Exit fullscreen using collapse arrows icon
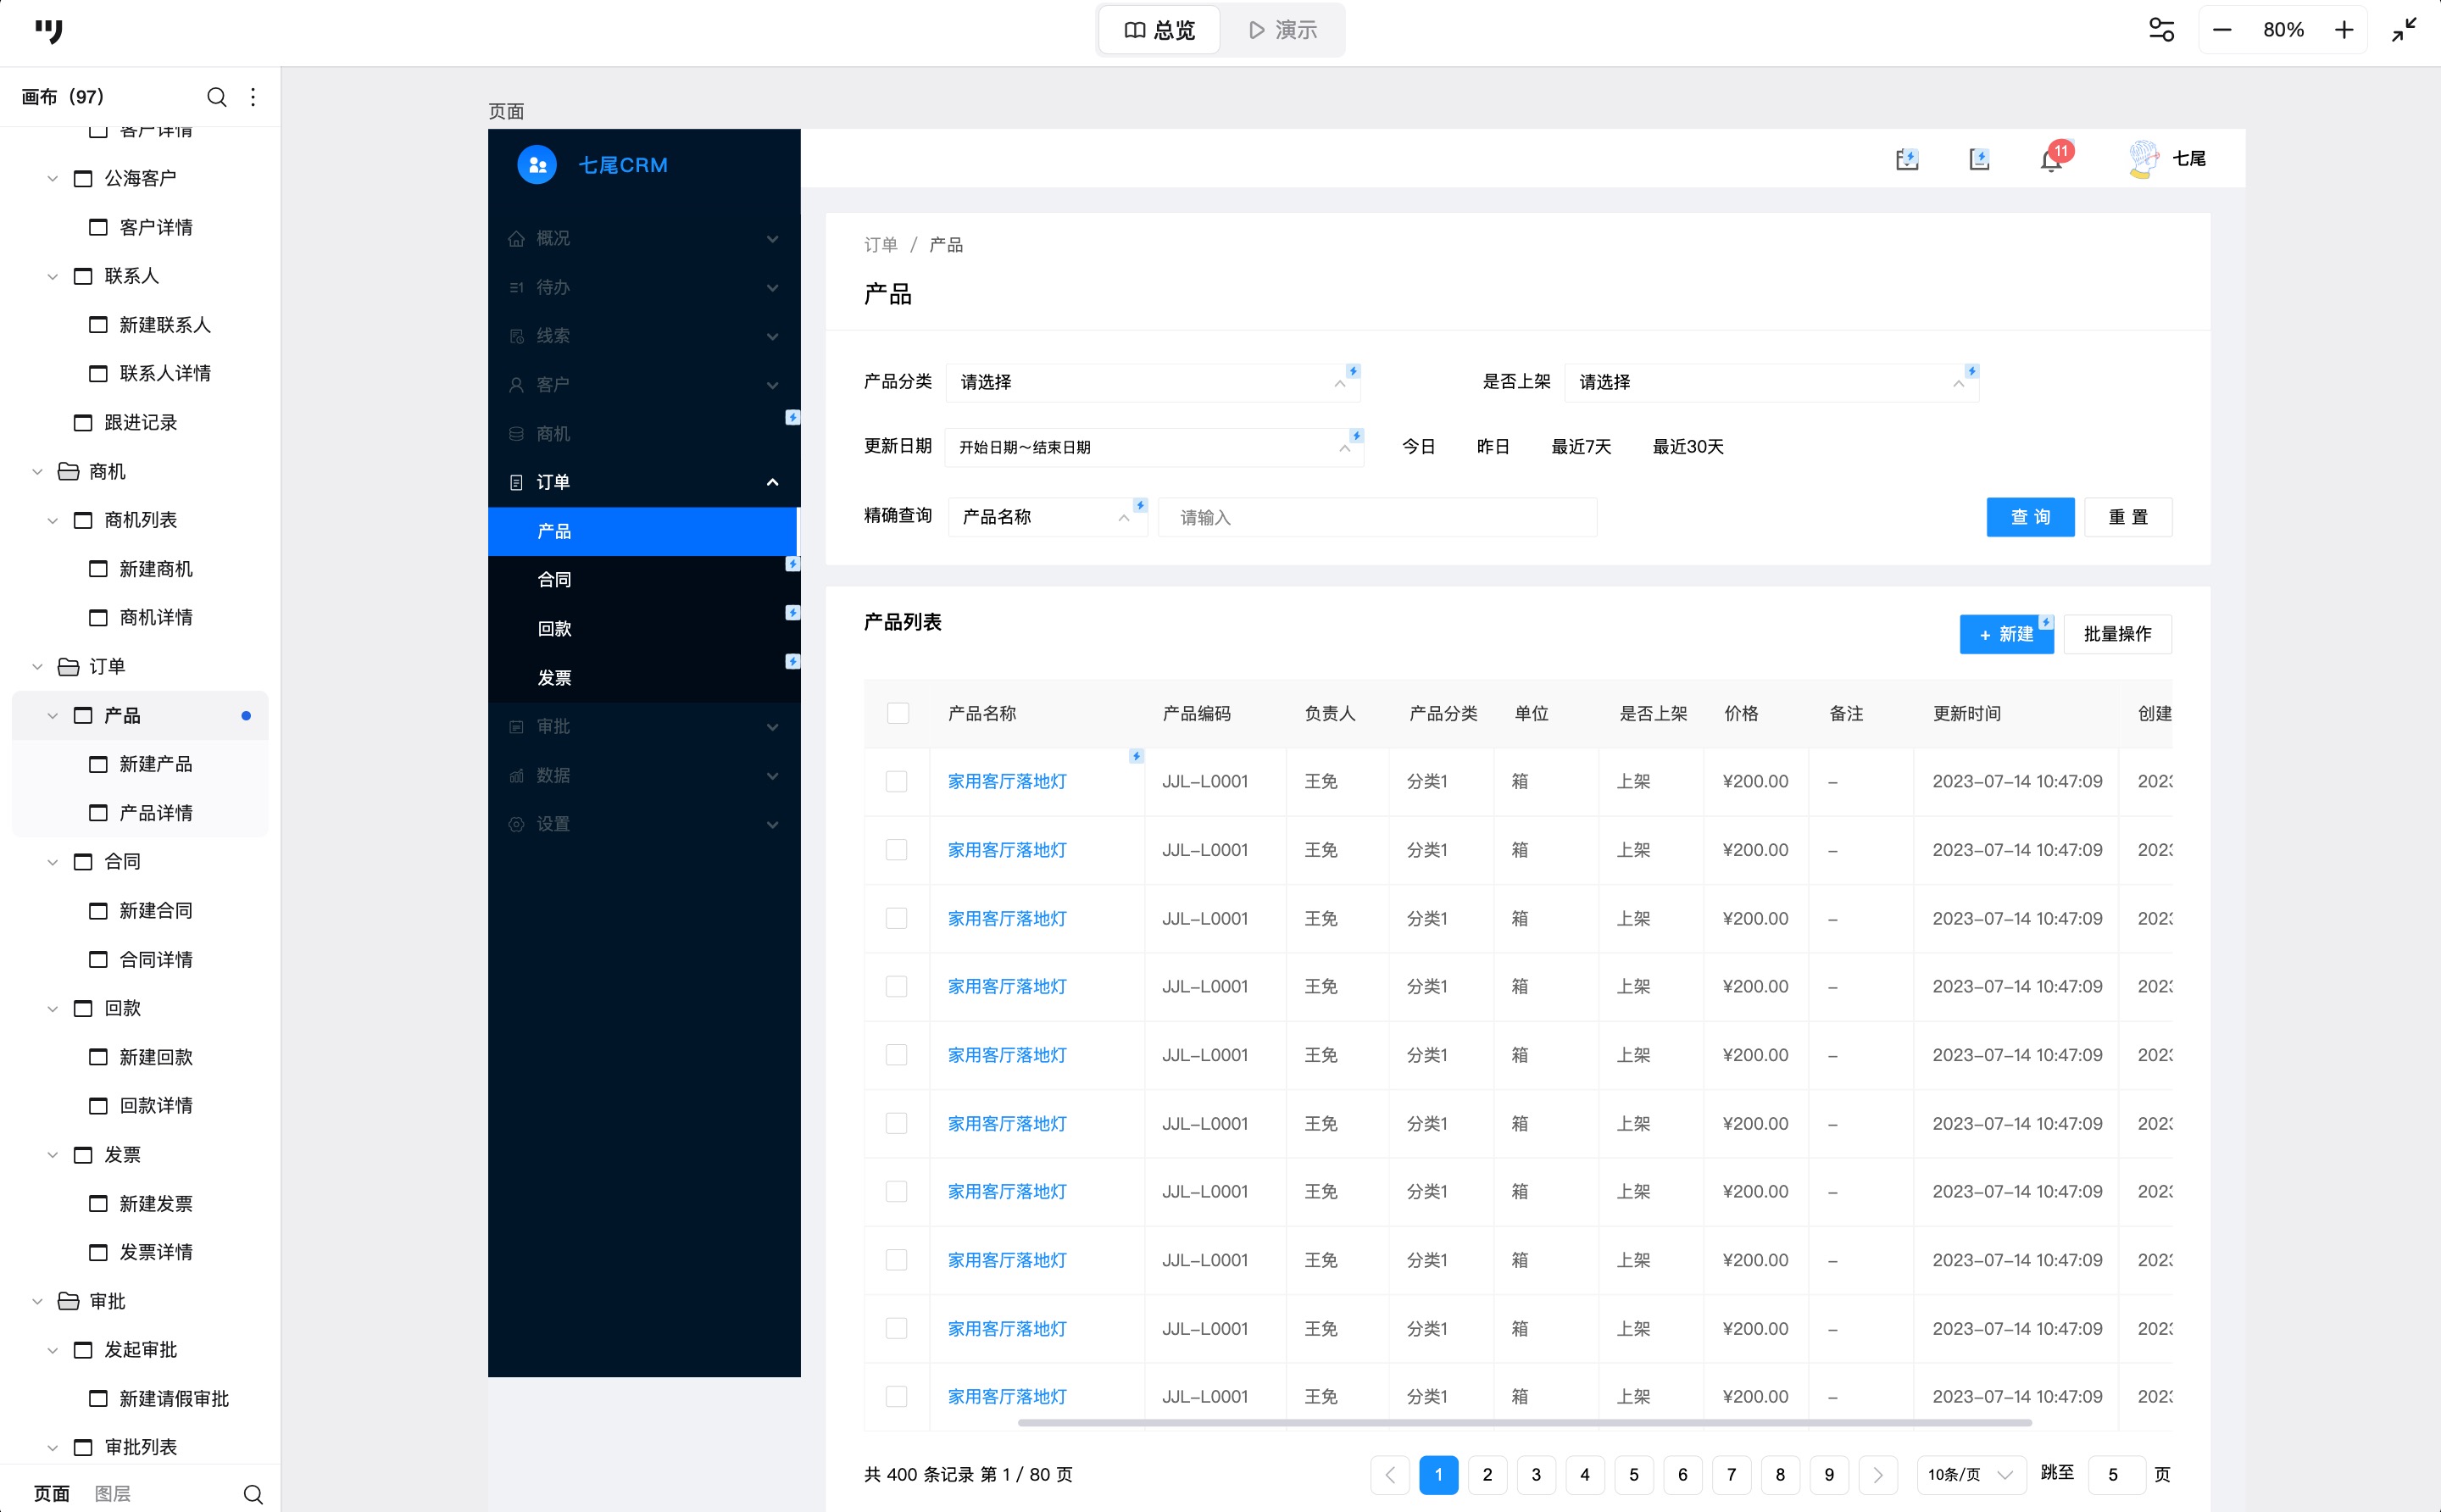The height and width of the screenshot is (1512, 2441). (2404, 30)
